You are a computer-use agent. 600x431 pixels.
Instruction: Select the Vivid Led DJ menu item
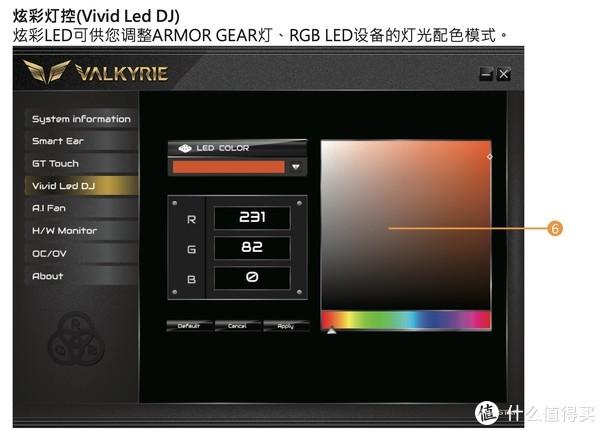[81, 186]
